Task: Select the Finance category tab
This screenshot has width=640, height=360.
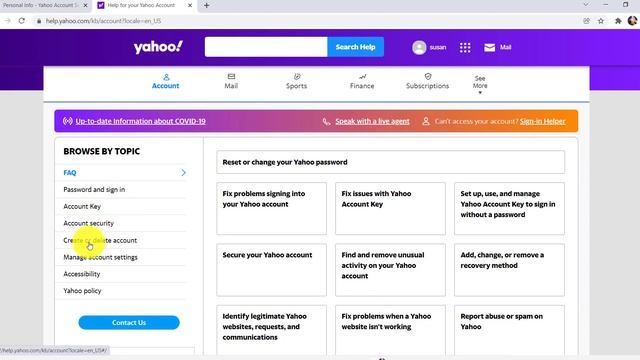Action: click(x=362, y=82)
